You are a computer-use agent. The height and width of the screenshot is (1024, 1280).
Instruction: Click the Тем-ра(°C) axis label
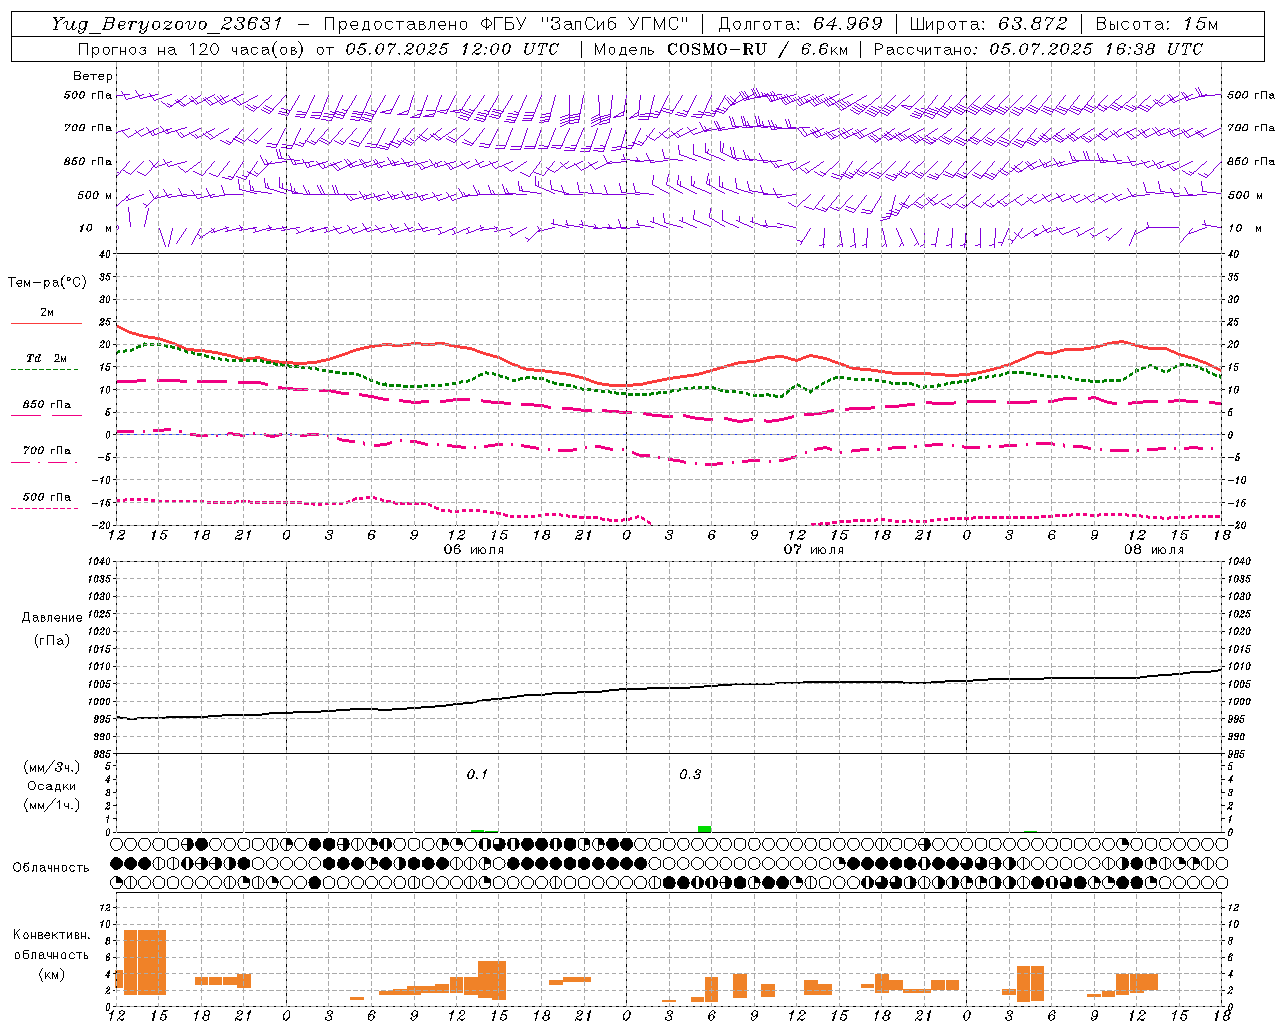pos(47,283)
